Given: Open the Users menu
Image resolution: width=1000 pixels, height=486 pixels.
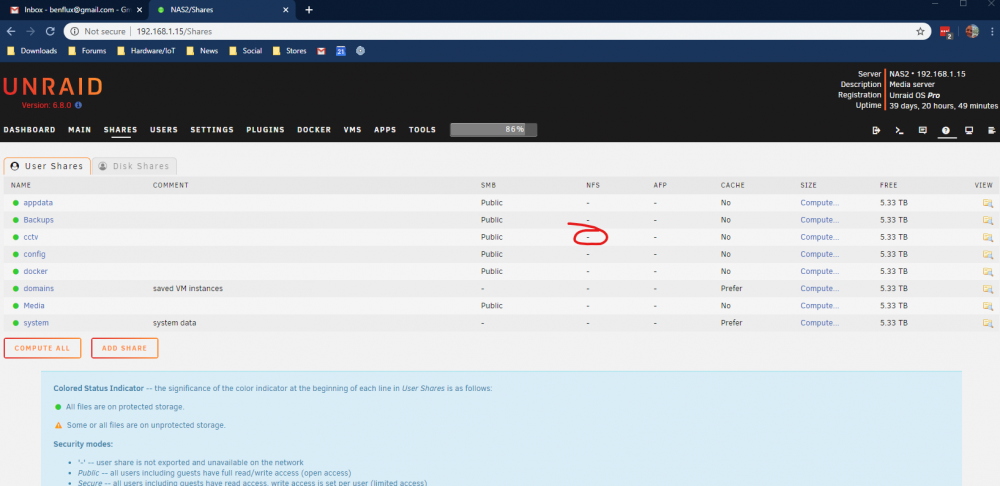Looking at the screenshot, I should pyautogui.click(x=164, y=130).
